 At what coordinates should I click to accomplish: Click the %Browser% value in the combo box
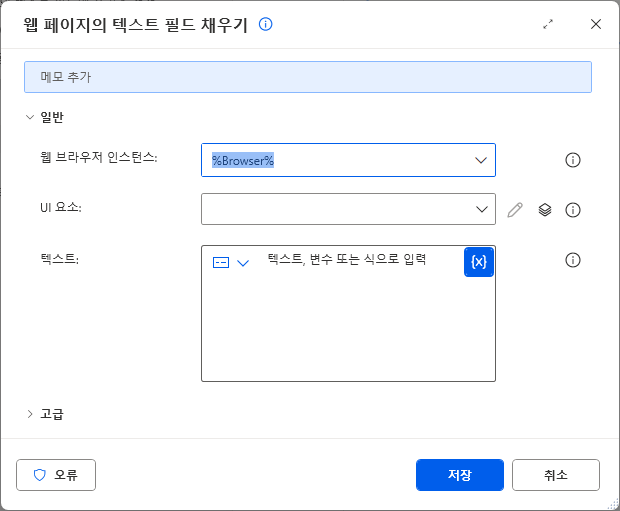pos(243,160)
